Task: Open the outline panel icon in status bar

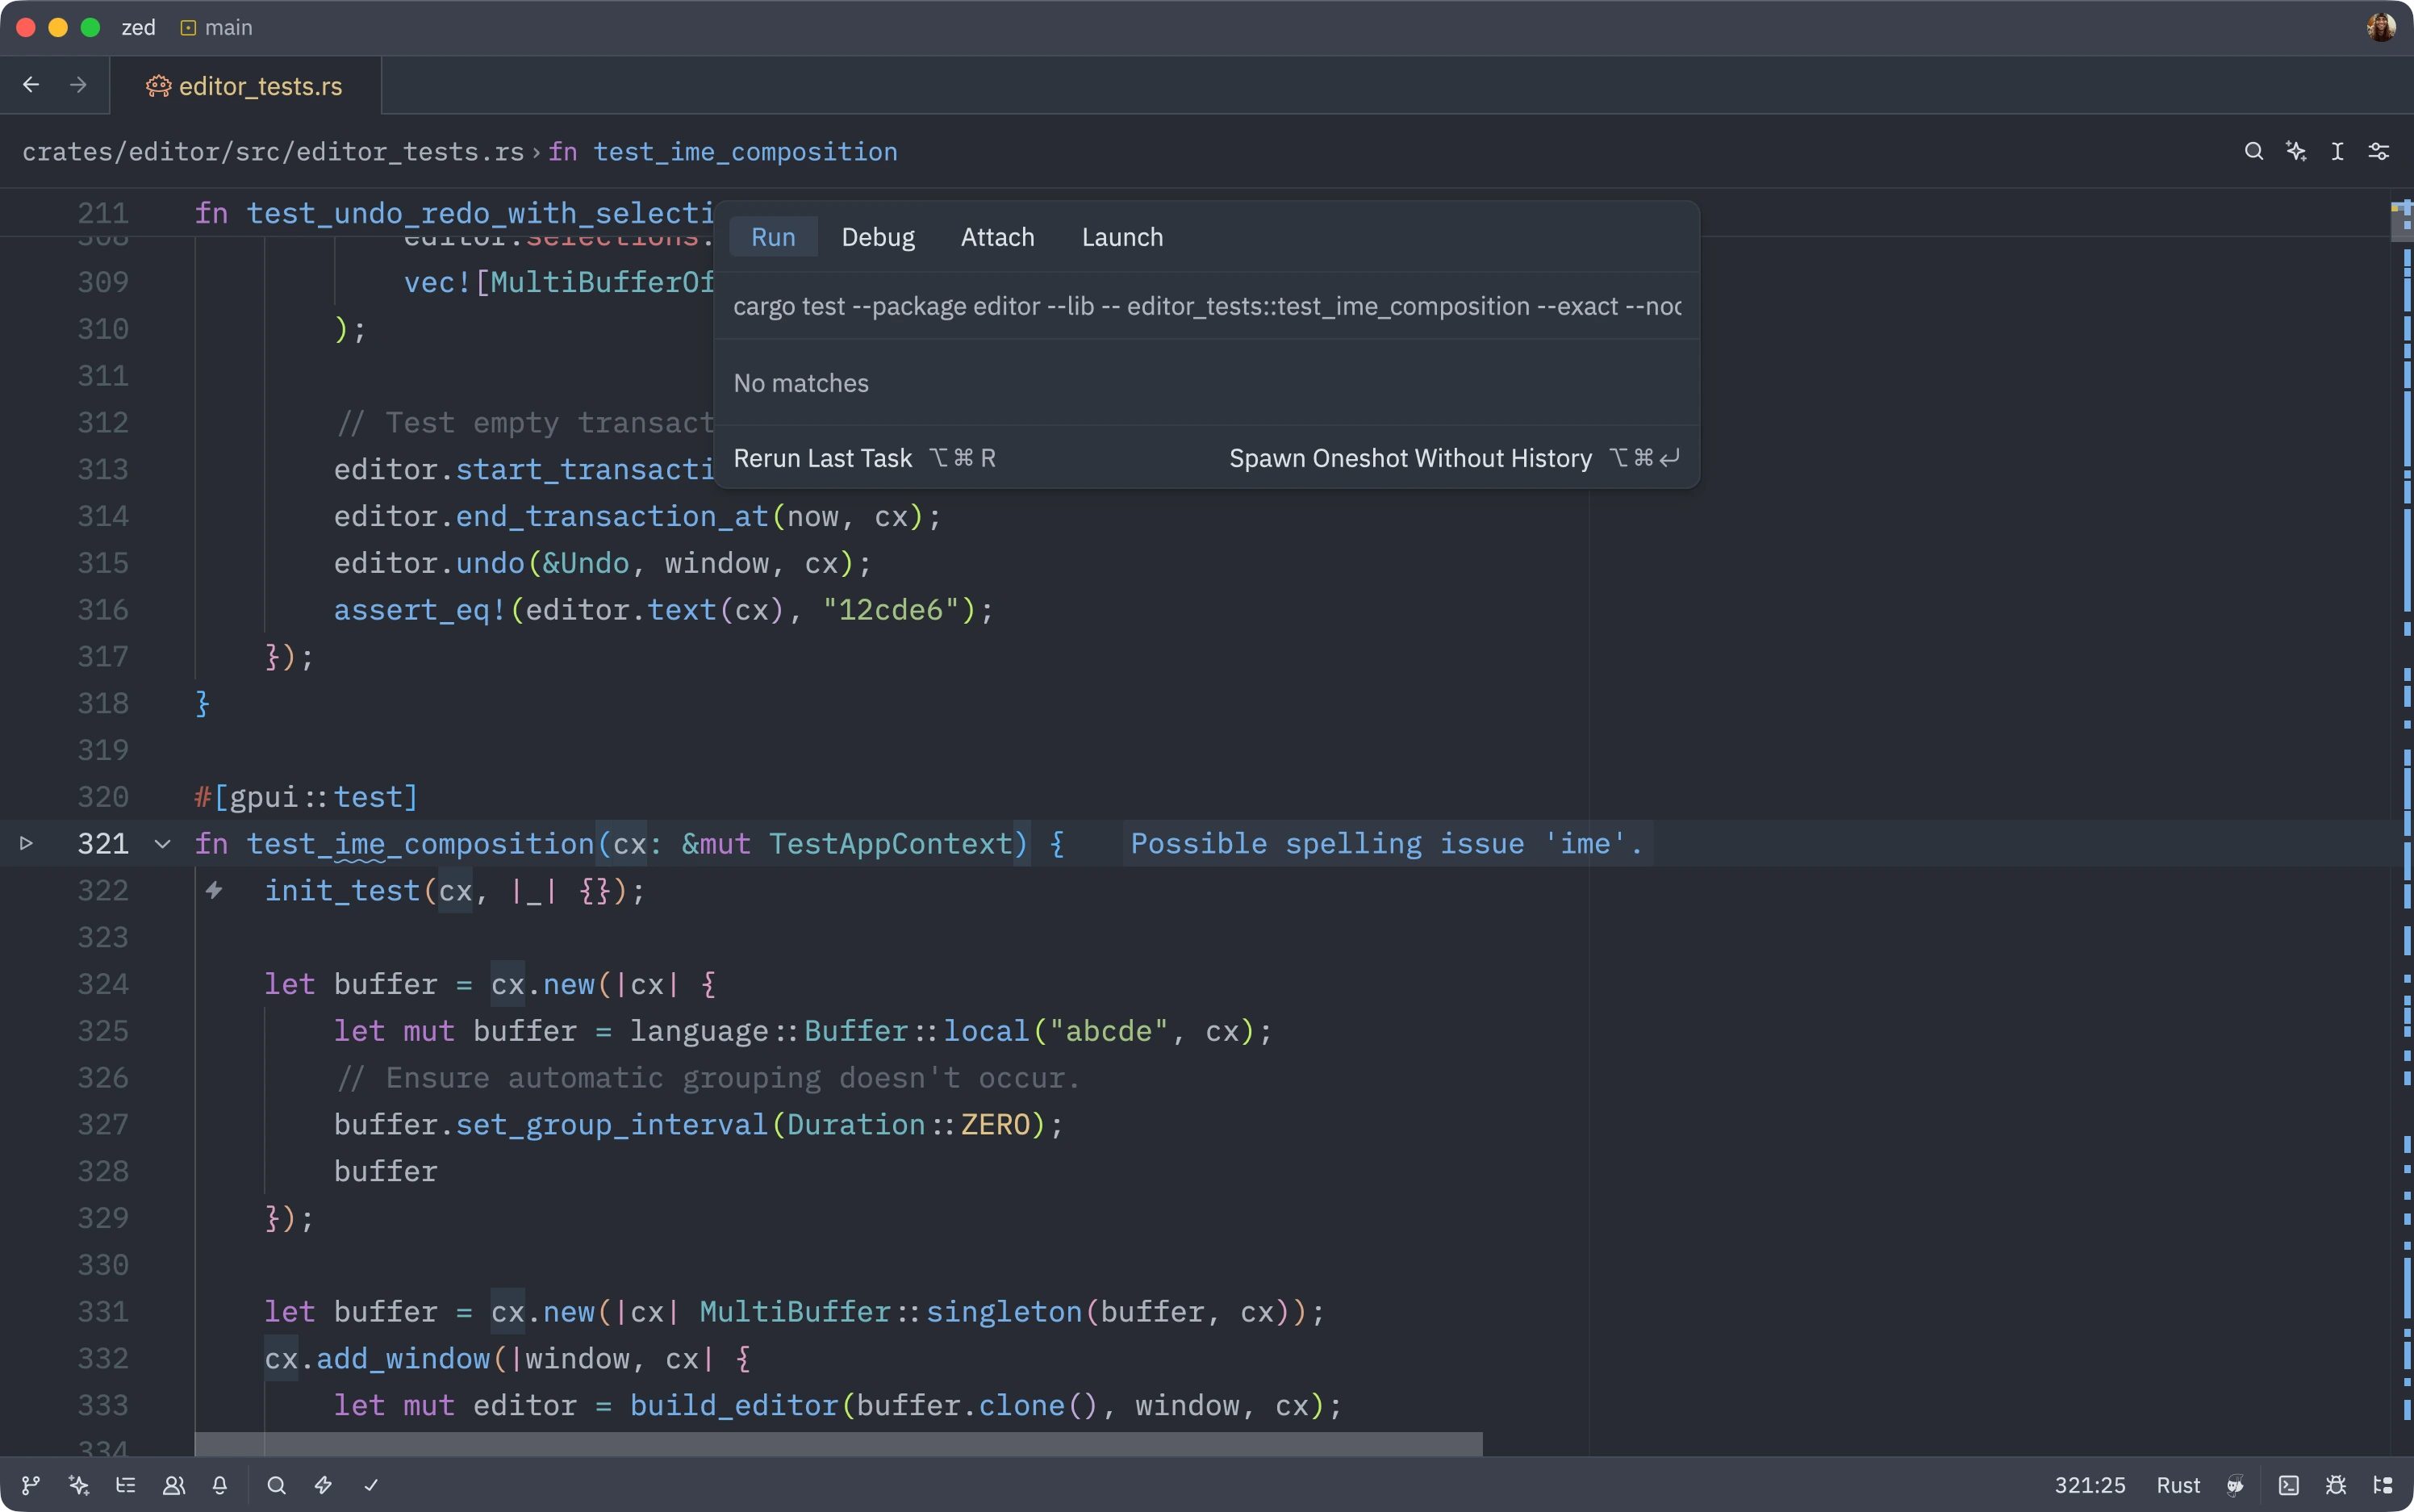Action: click(126, 1486)
